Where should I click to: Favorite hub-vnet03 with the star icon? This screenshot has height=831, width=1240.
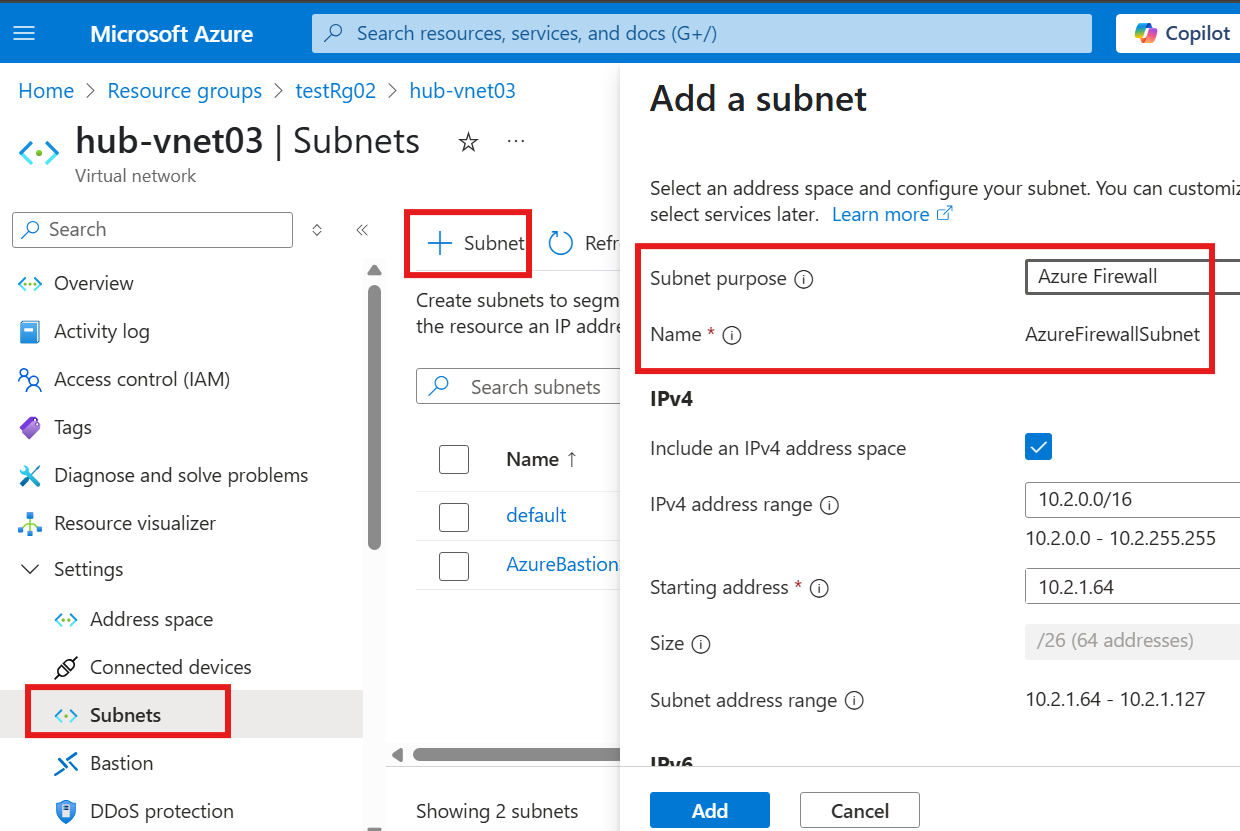[468, 142]
